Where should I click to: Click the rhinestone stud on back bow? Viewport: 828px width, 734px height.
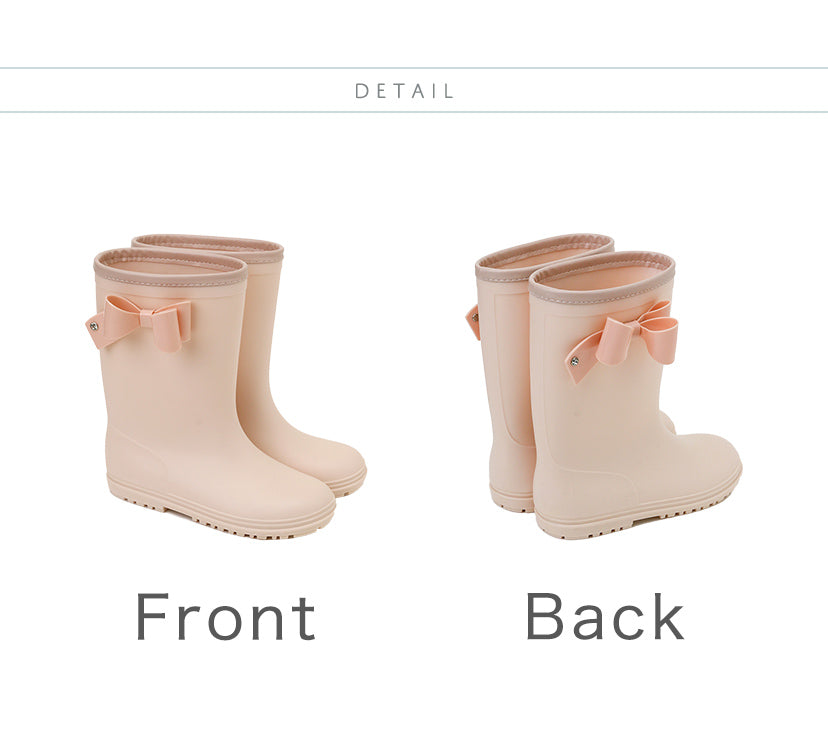tap(574, 362)
